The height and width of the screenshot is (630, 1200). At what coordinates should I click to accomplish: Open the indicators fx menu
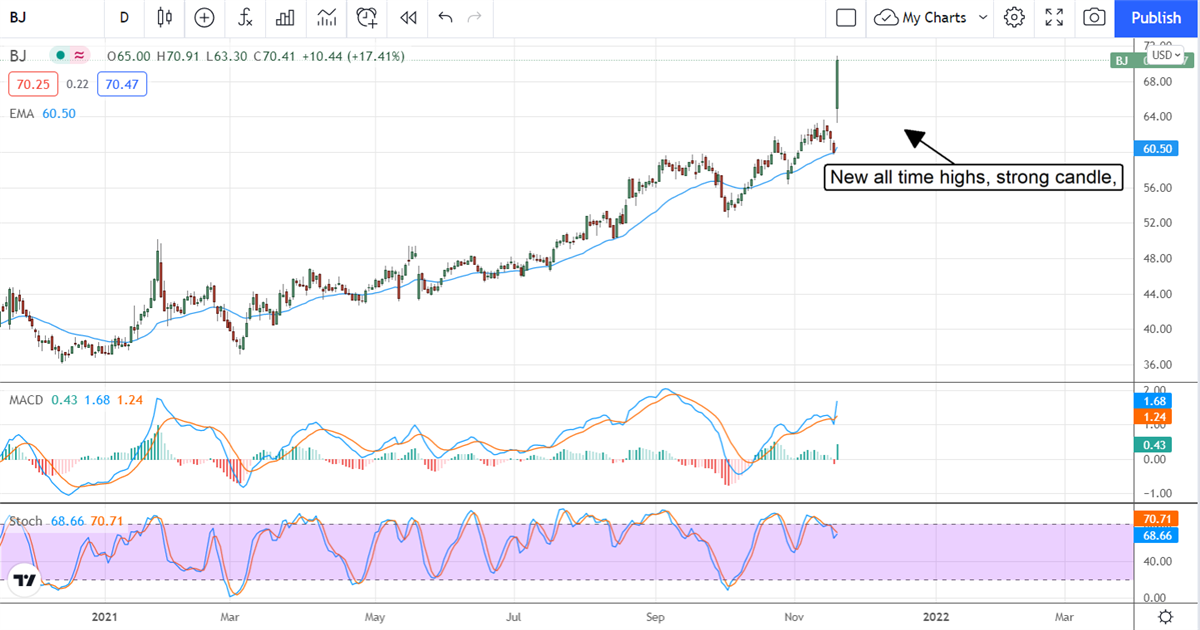pyautogui.click(x=245, y=17)
